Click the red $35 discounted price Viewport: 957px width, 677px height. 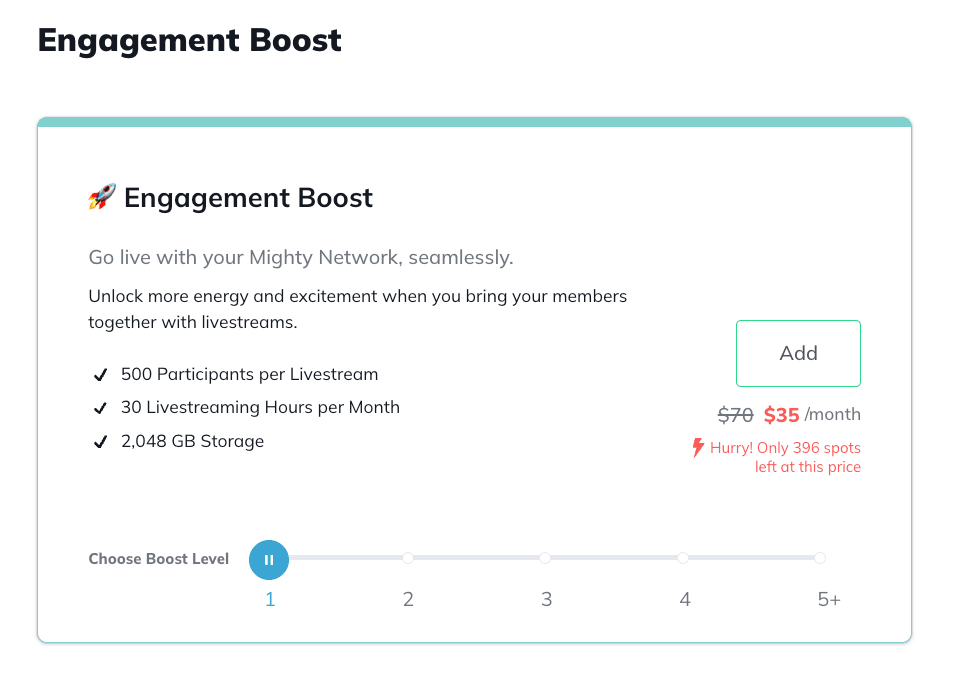tap(781, 415)
